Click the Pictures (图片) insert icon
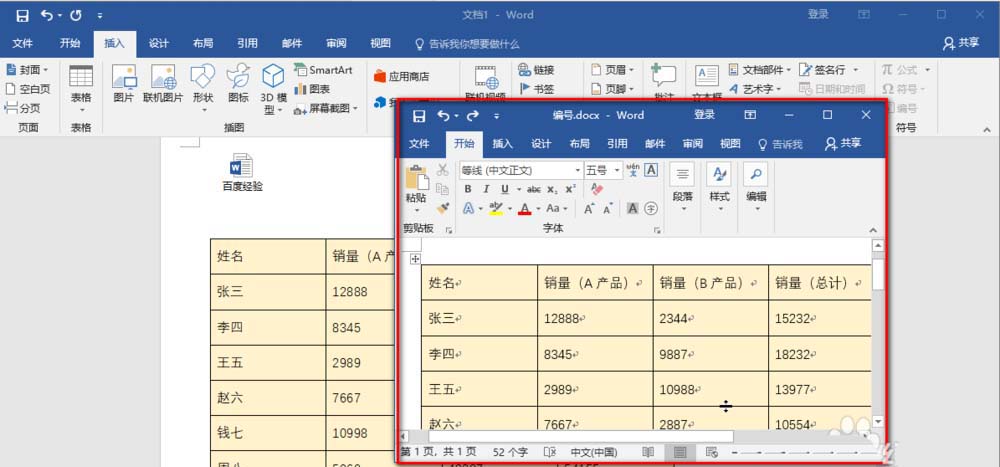The image size is (1000, 467). [123, 85]
